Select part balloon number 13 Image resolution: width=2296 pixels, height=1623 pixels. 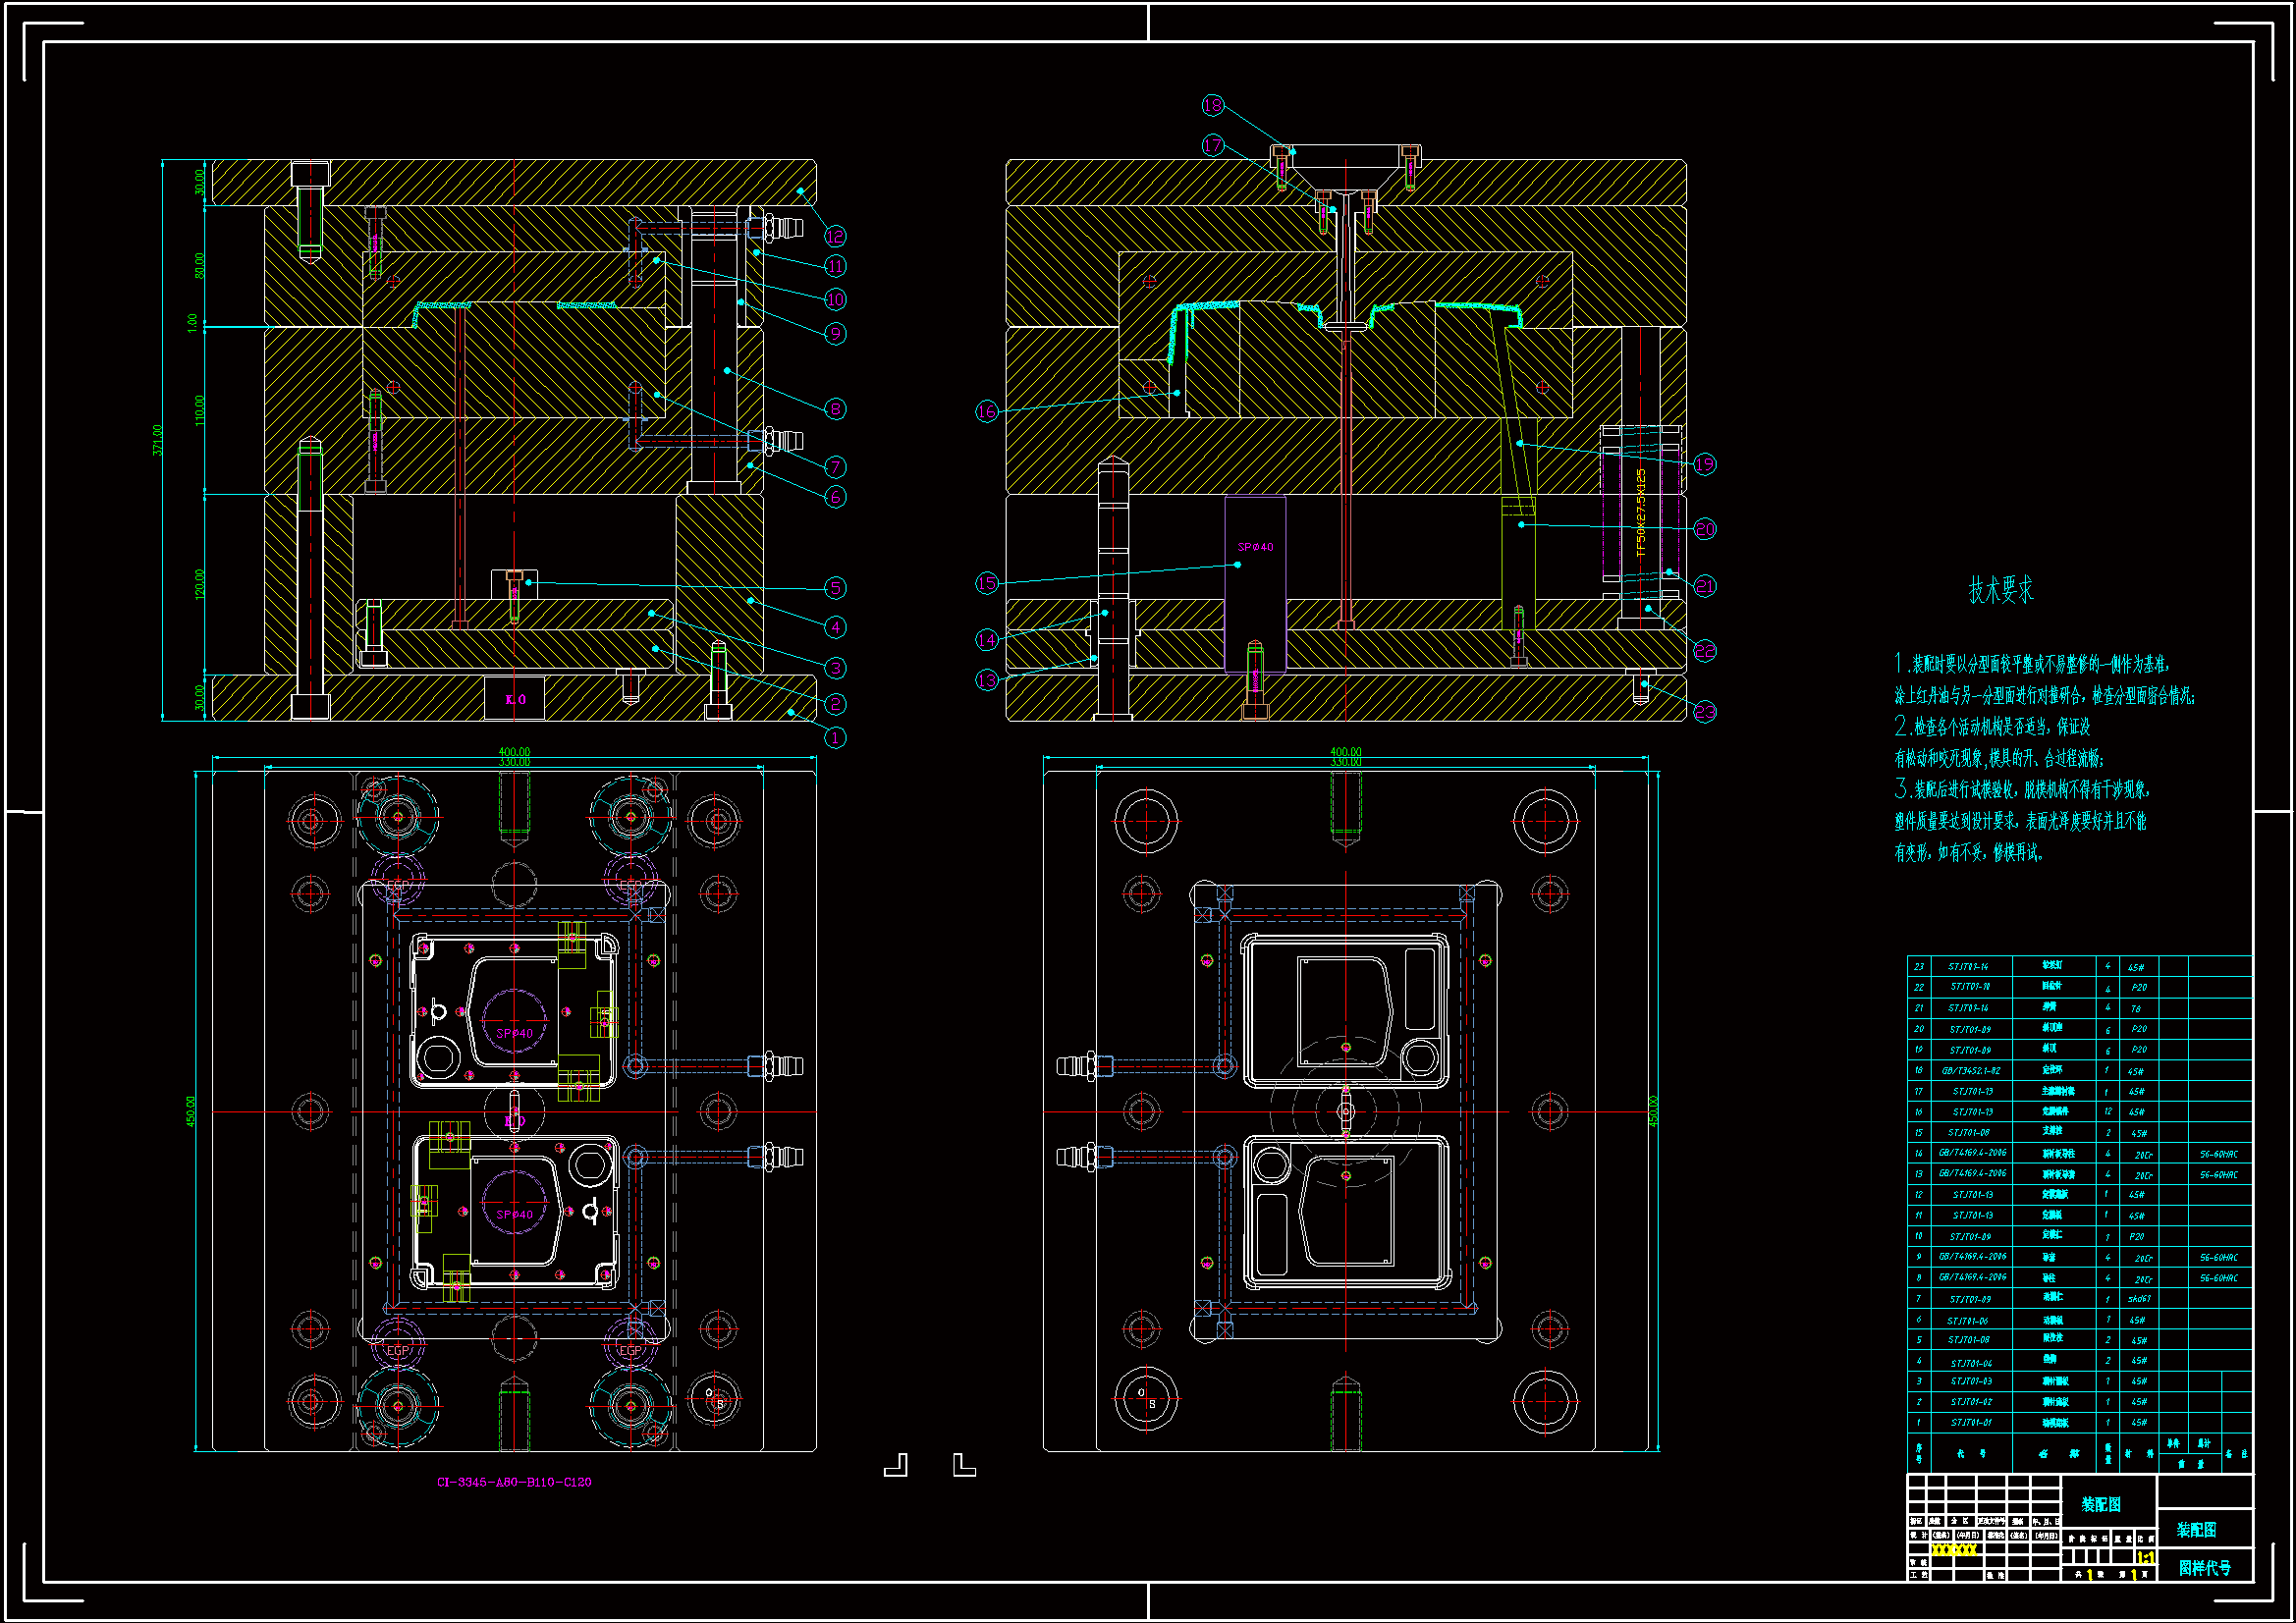[x=987, y=680]
